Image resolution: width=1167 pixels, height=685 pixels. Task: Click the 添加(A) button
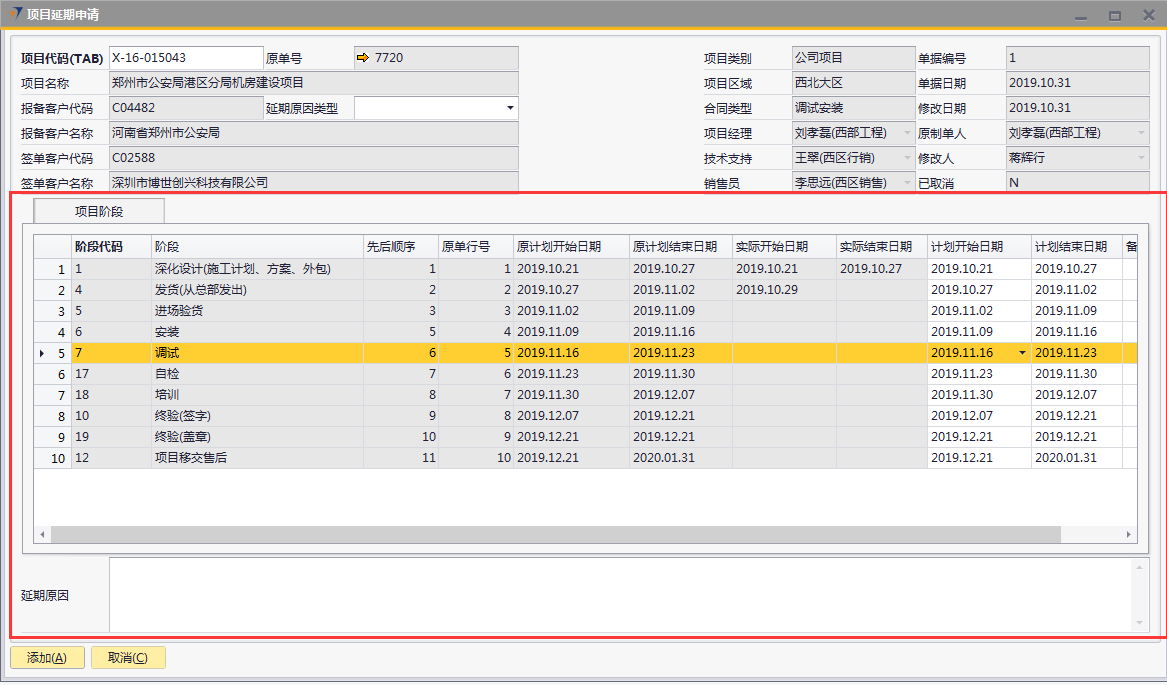pyautogui.click(x=47, y=658)
